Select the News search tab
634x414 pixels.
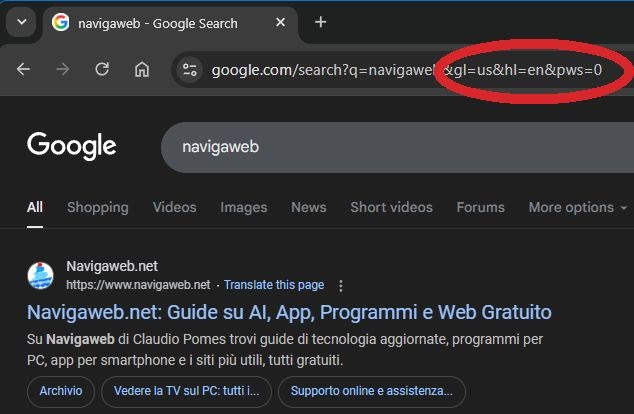point(308,207)
